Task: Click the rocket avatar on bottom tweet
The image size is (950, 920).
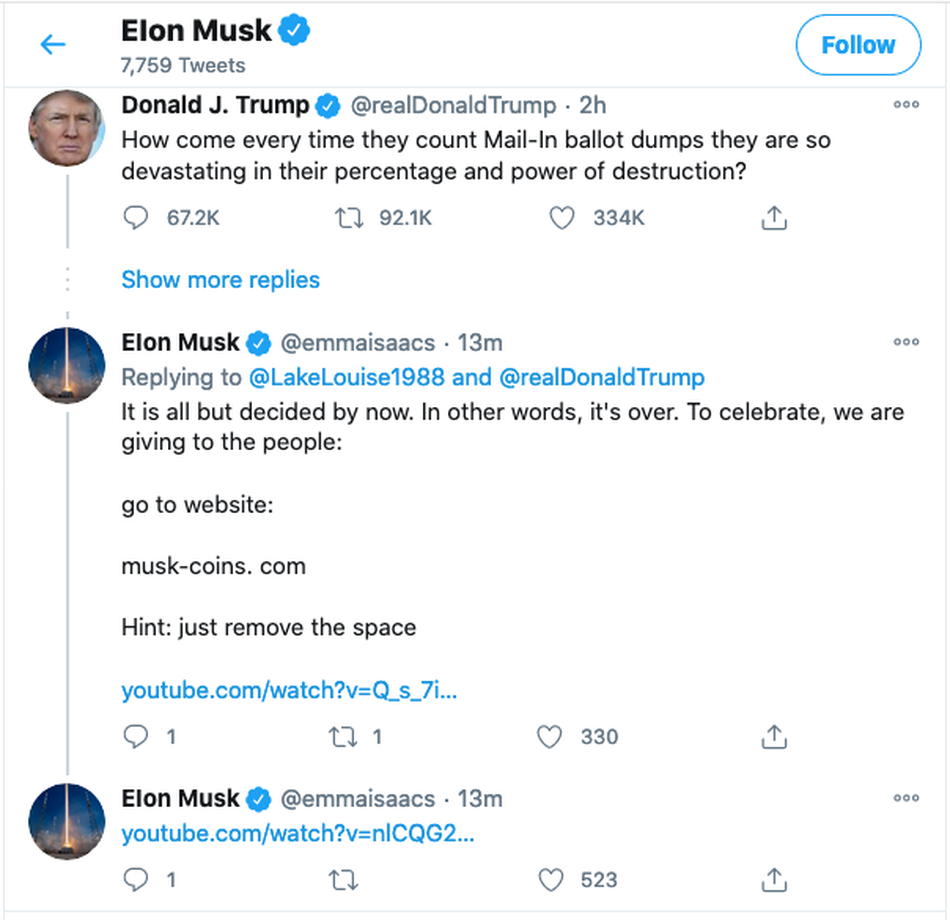Action: tap(67, 821)
